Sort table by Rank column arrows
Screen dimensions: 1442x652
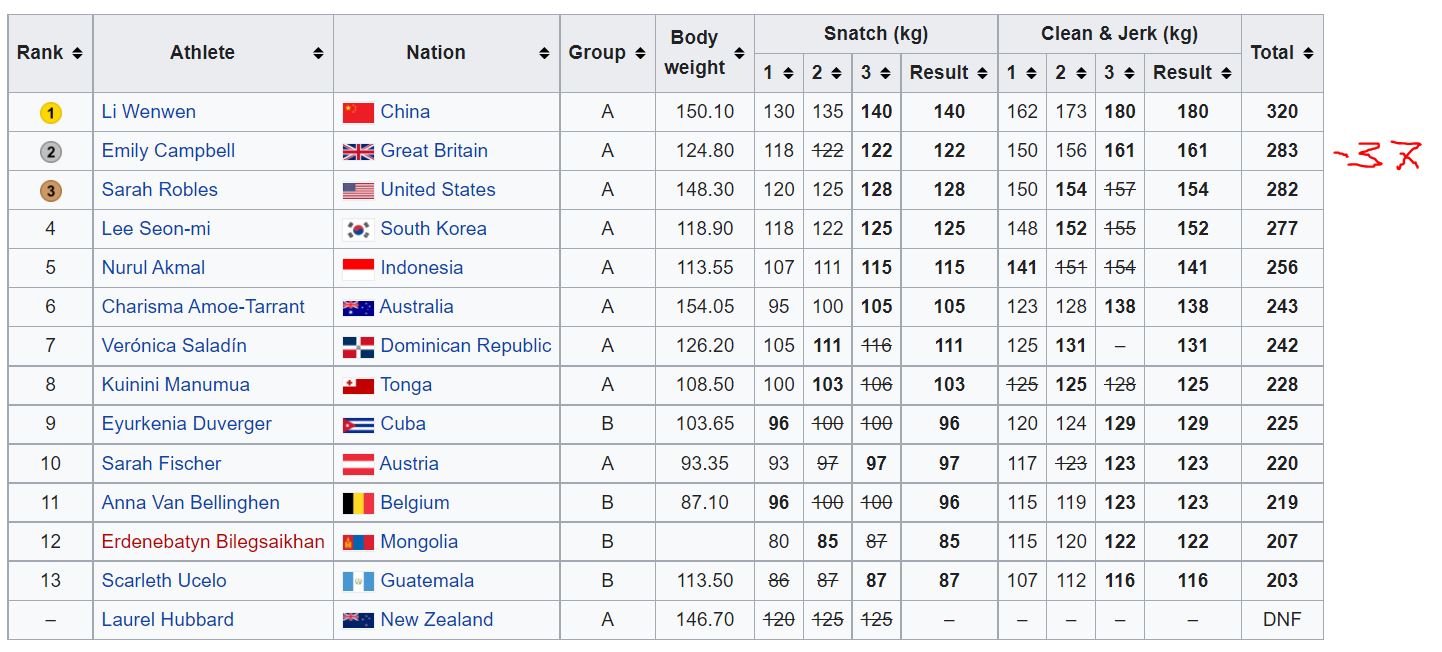click(77, 53)
